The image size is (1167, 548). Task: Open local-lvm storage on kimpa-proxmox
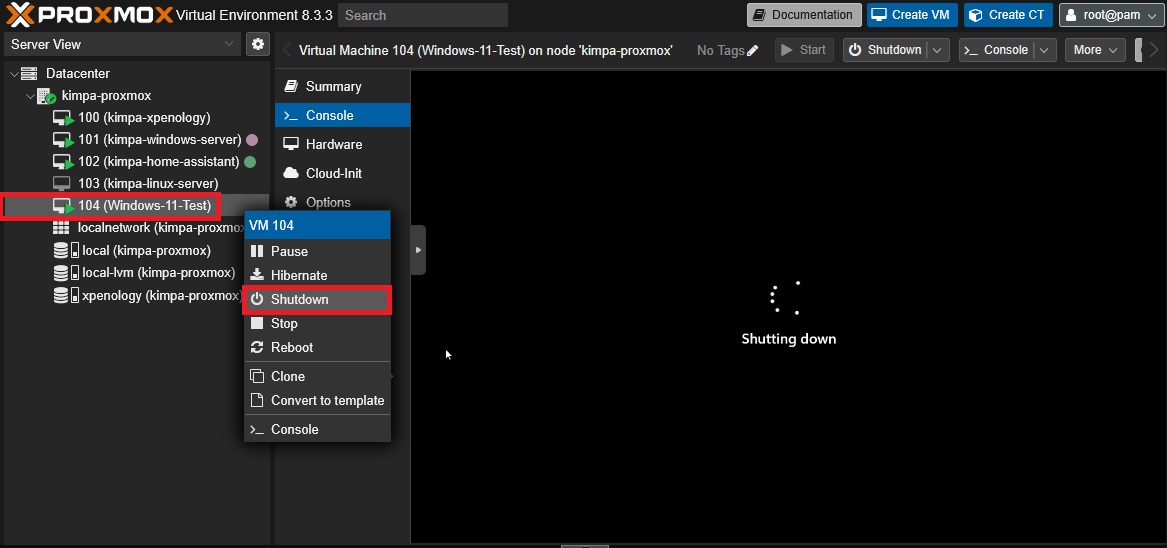pyautogui.click(x=158, y=273)
